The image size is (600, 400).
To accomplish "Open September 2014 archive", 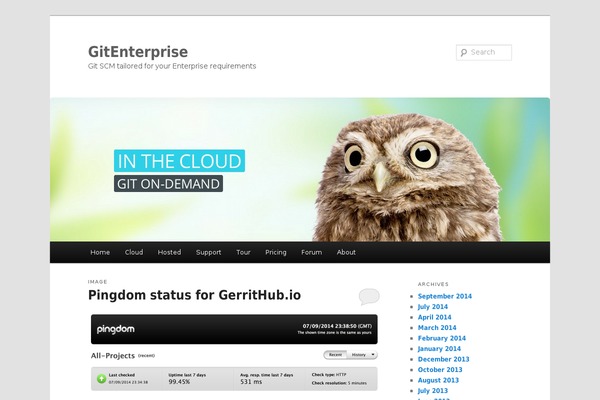I will (x=445, y=296).
